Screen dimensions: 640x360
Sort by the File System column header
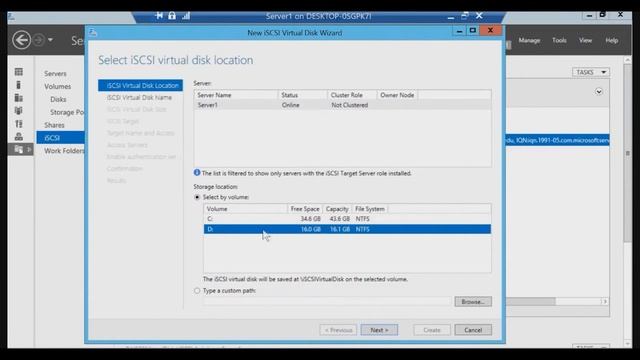(370, 209)
